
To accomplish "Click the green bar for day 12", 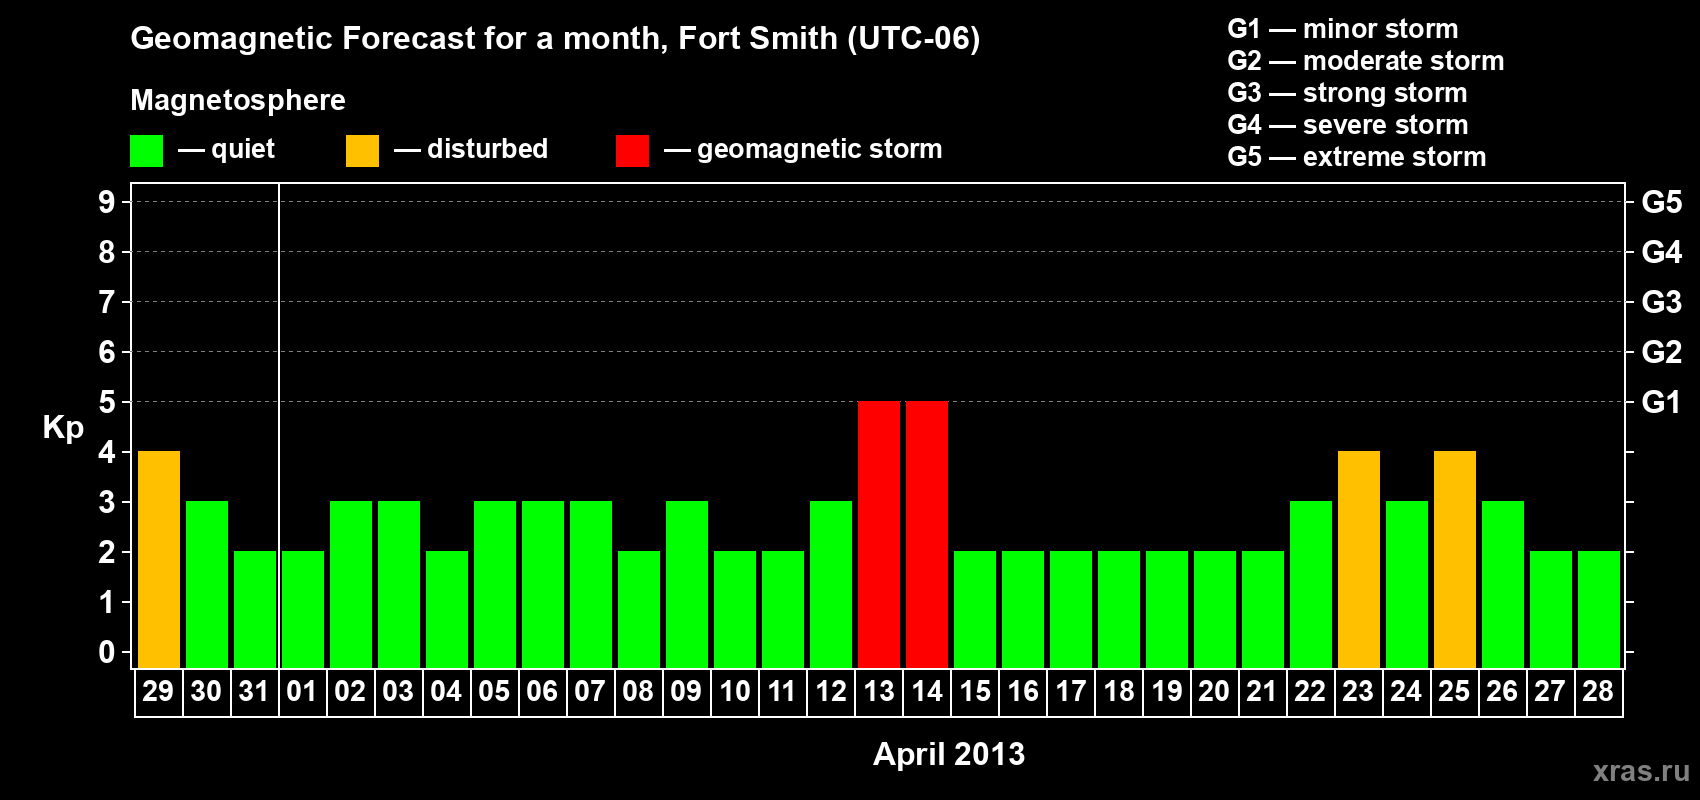I will click(x=831, y=584).
